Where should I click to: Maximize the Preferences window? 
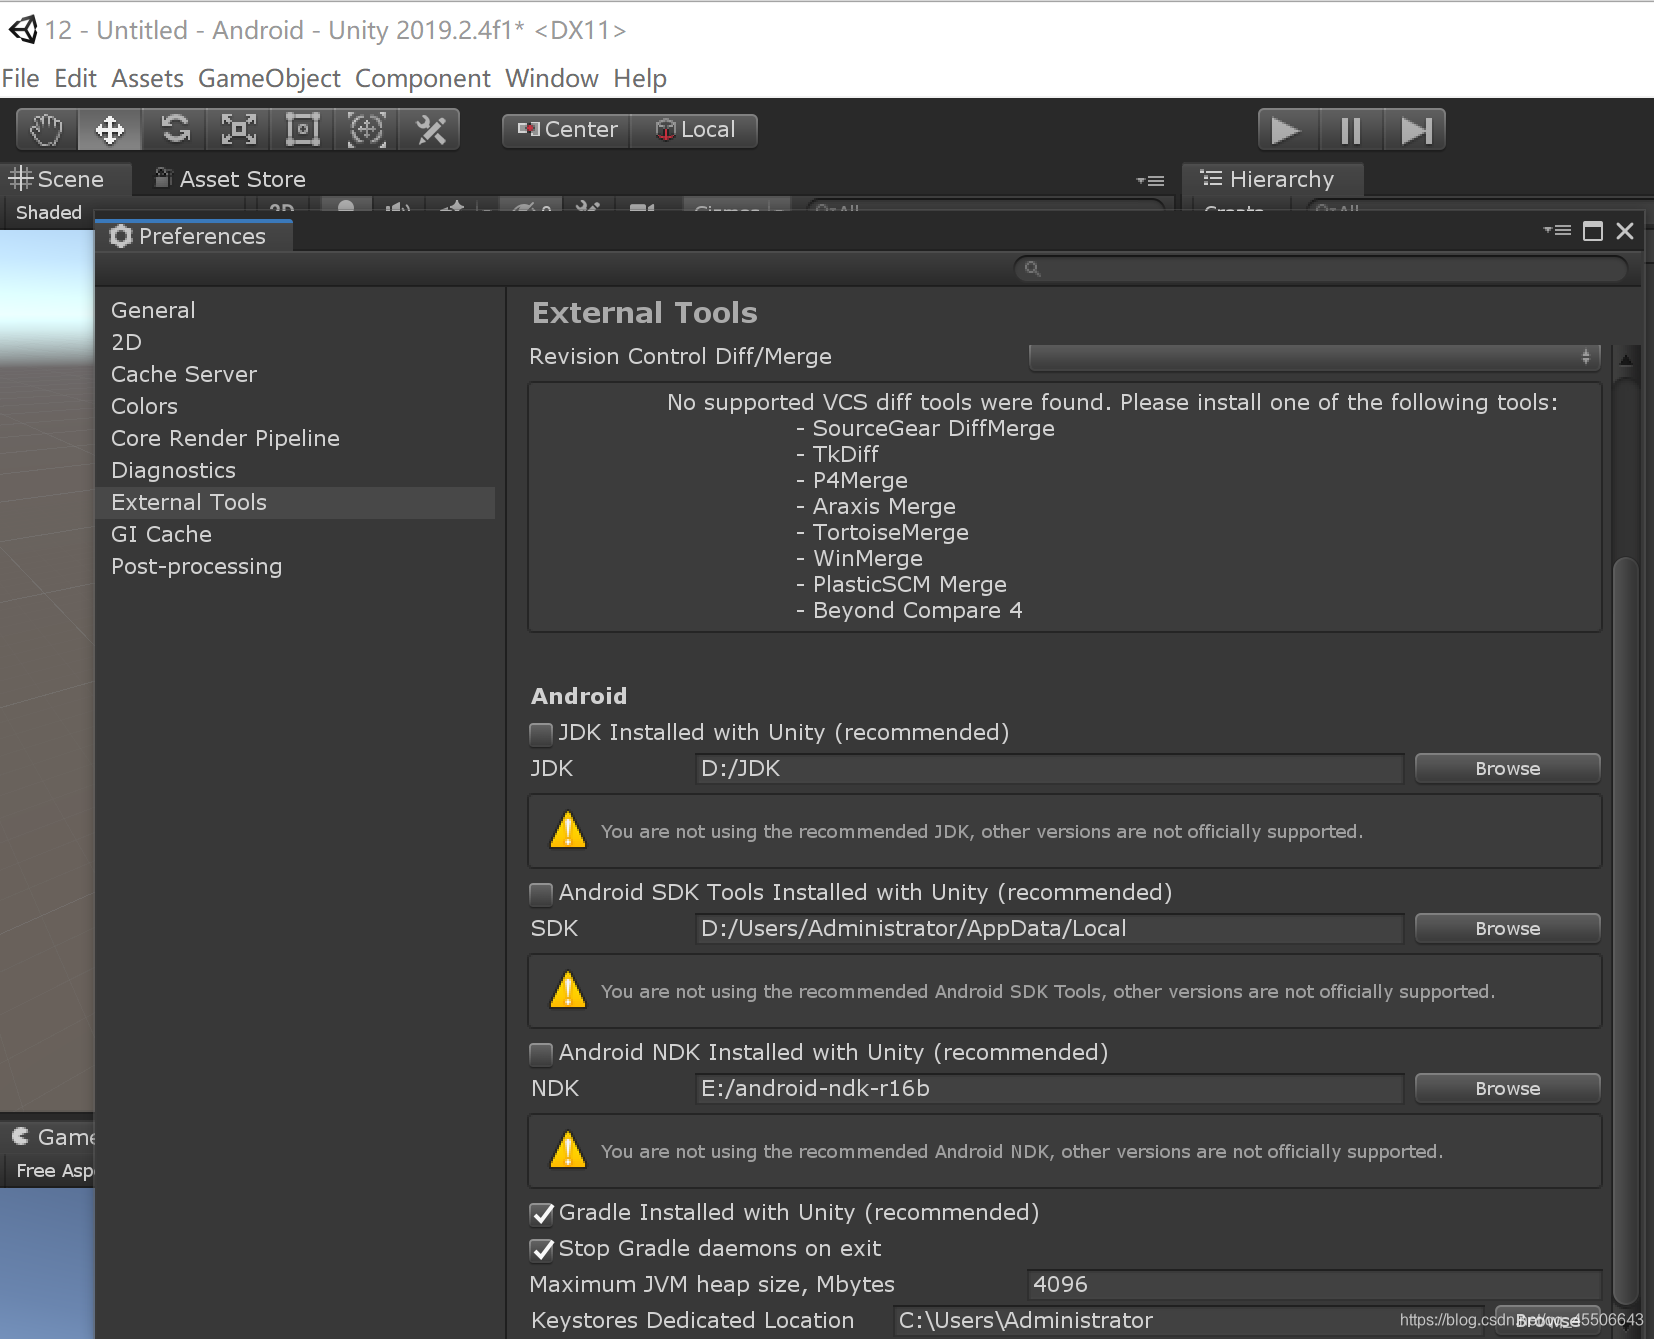(x=1593, y=231)
